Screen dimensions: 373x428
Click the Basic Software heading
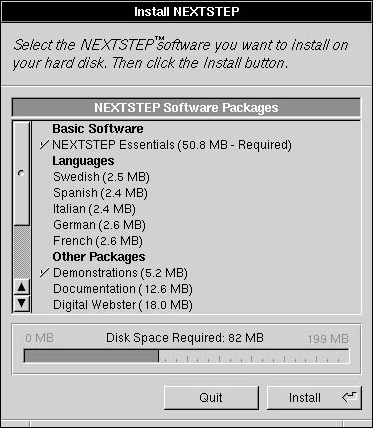(98, 129)
